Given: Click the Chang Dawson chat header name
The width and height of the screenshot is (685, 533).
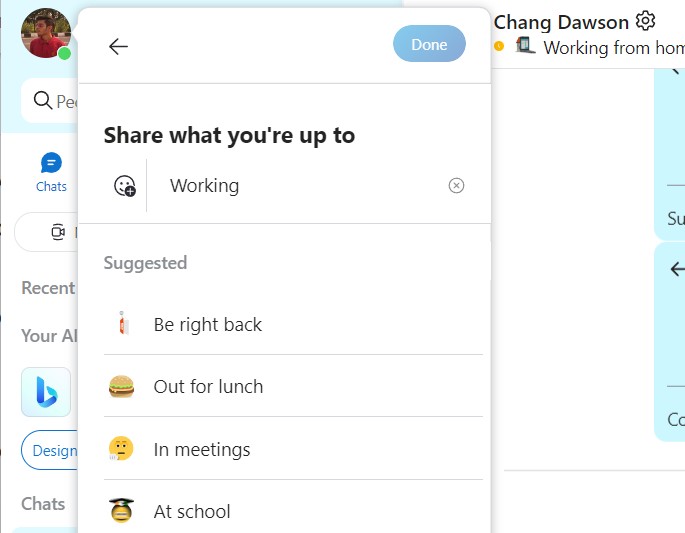Looking at the screenshot, I should coord(560,21).
